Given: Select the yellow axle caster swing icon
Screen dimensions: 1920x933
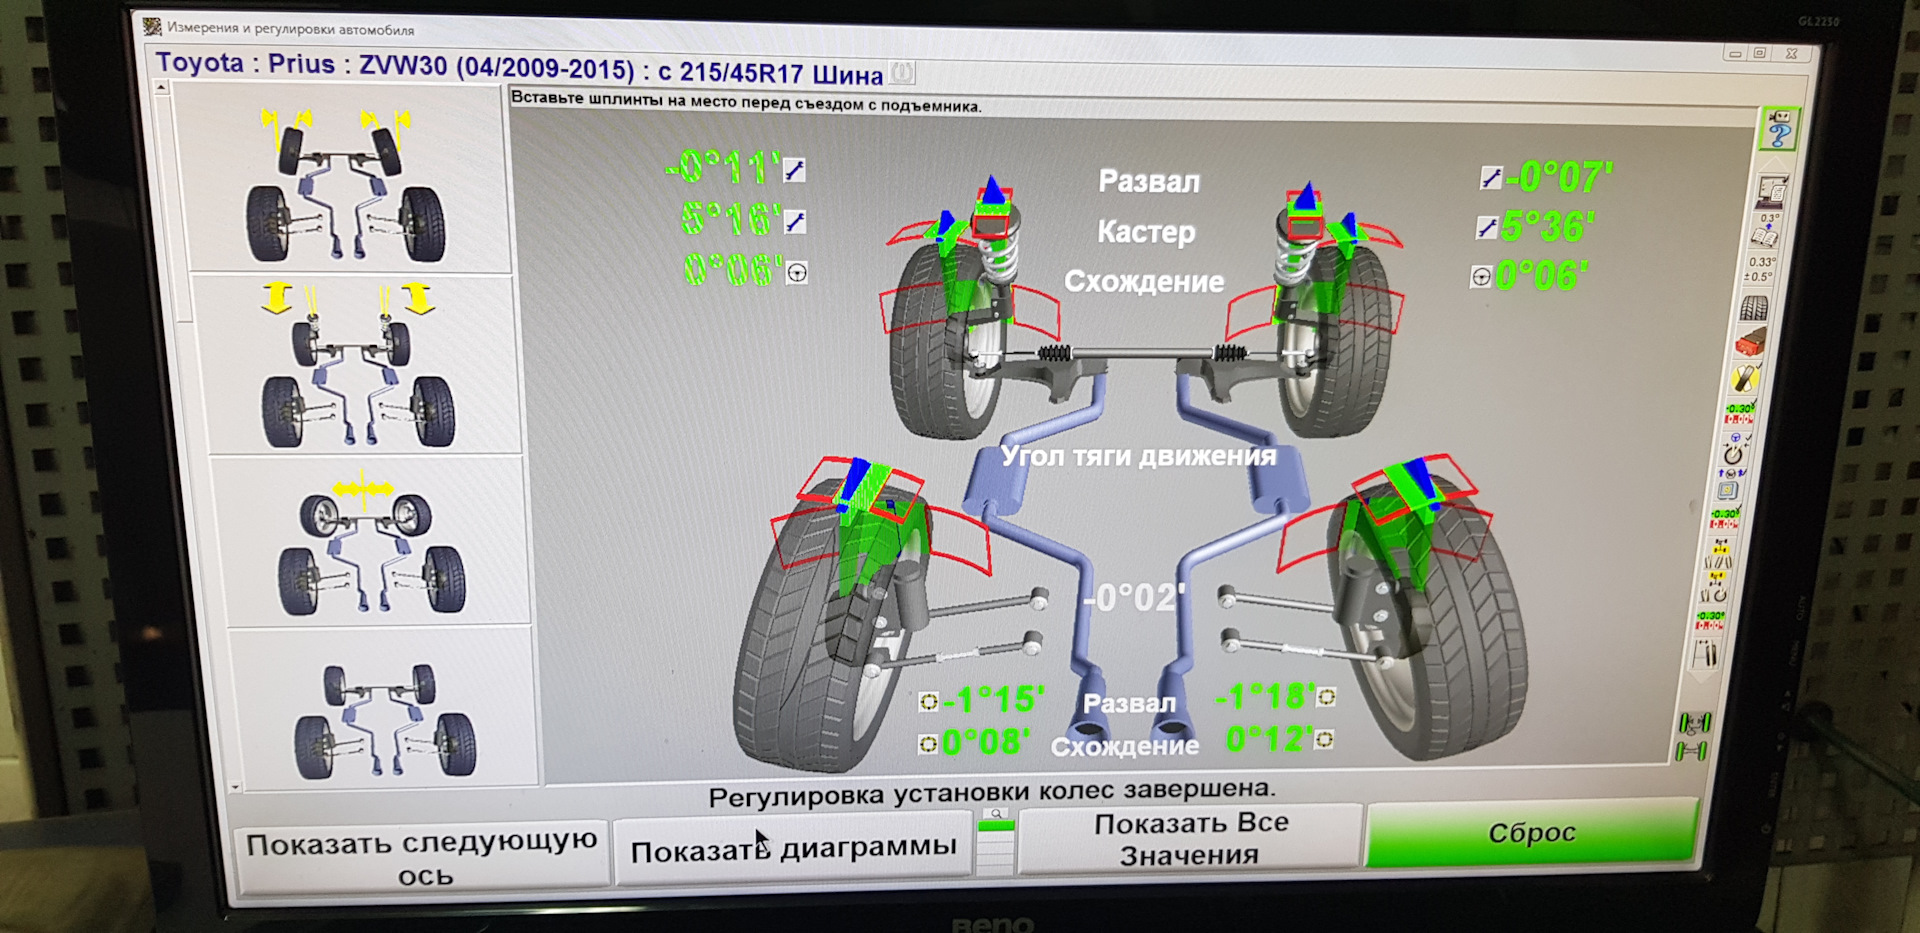Looking at the screenshot, I should (1716, 587).
